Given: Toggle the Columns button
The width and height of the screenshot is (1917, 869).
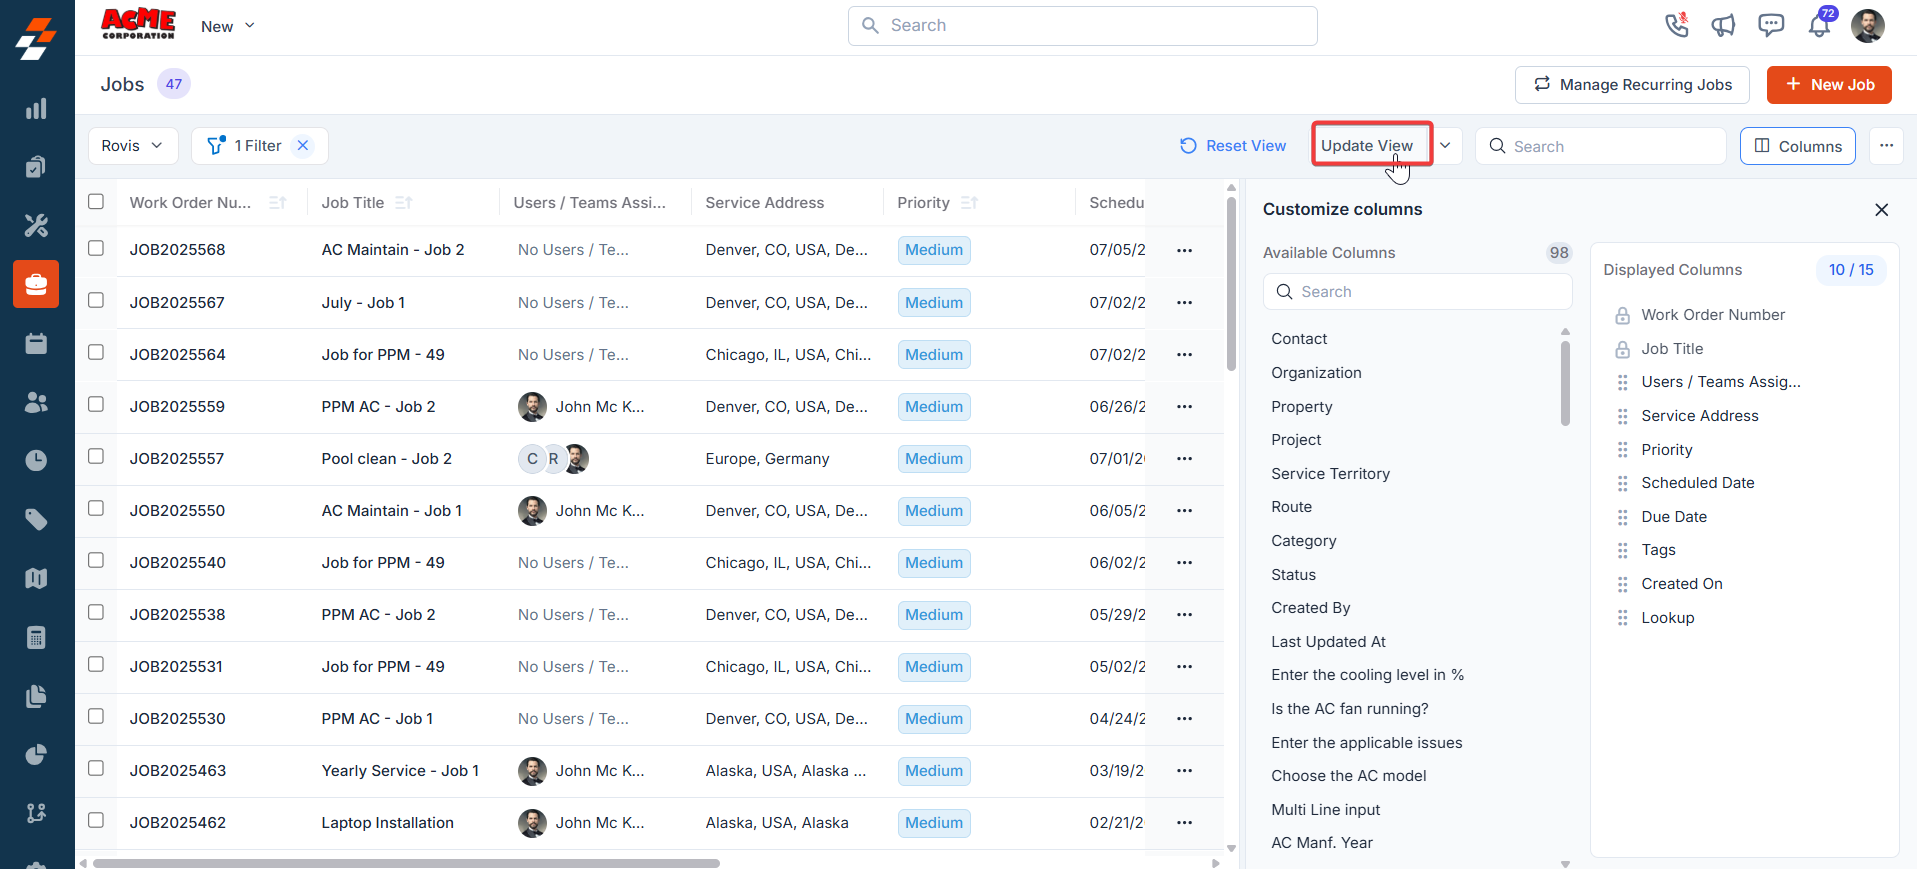Looking at the screenshot, I should pos(1798,146).
